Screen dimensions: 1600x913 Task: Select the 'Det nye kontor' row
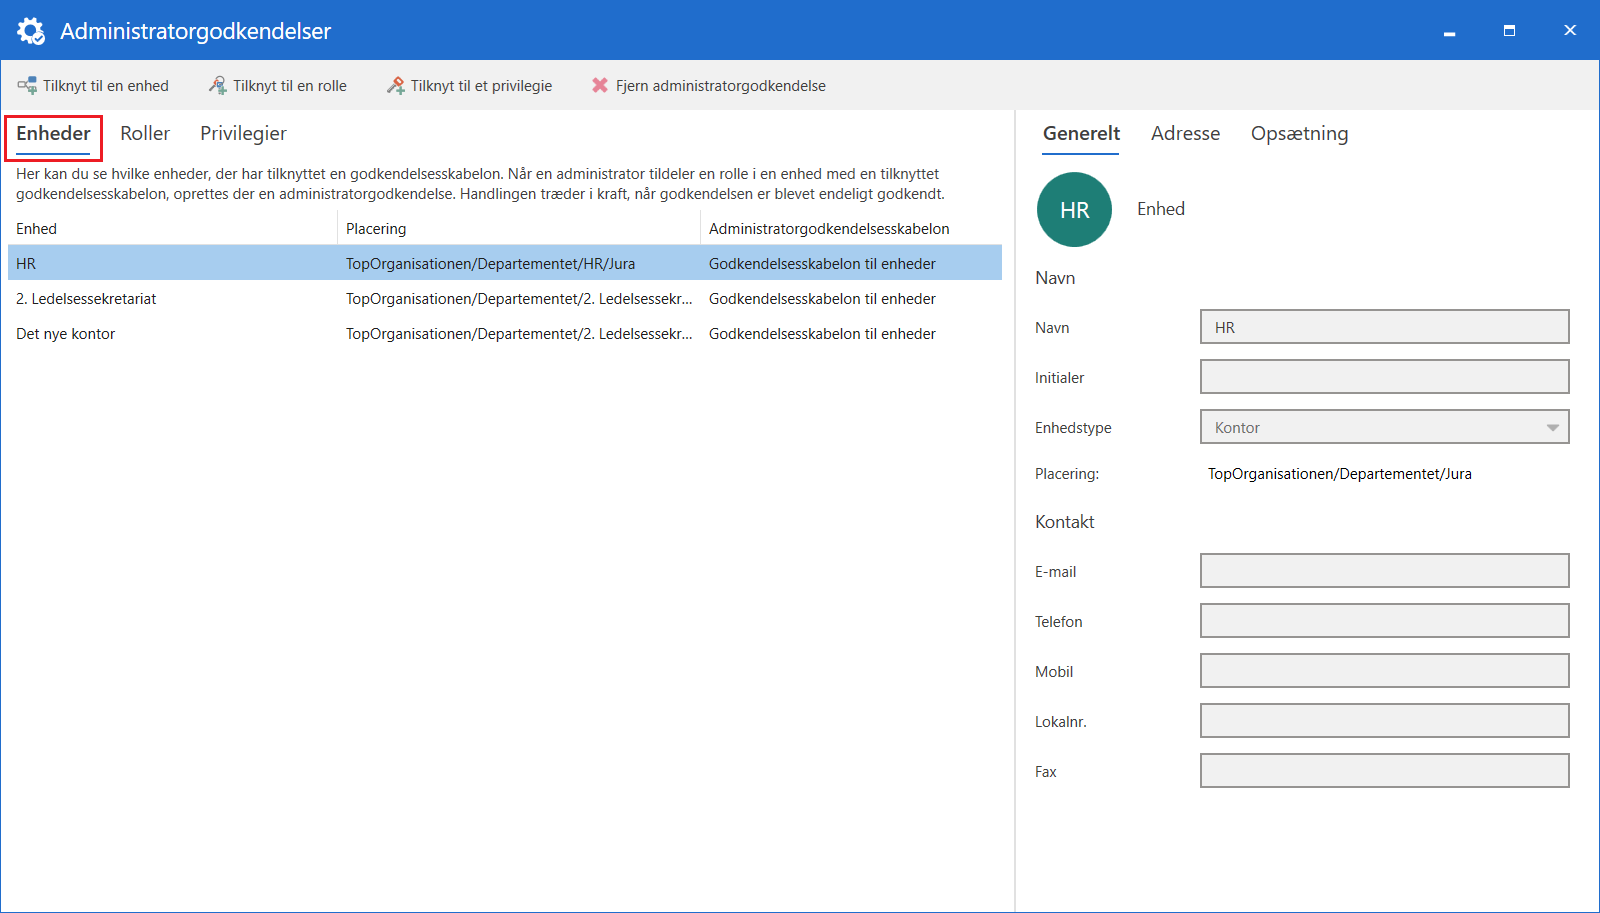tap(66, 334)
